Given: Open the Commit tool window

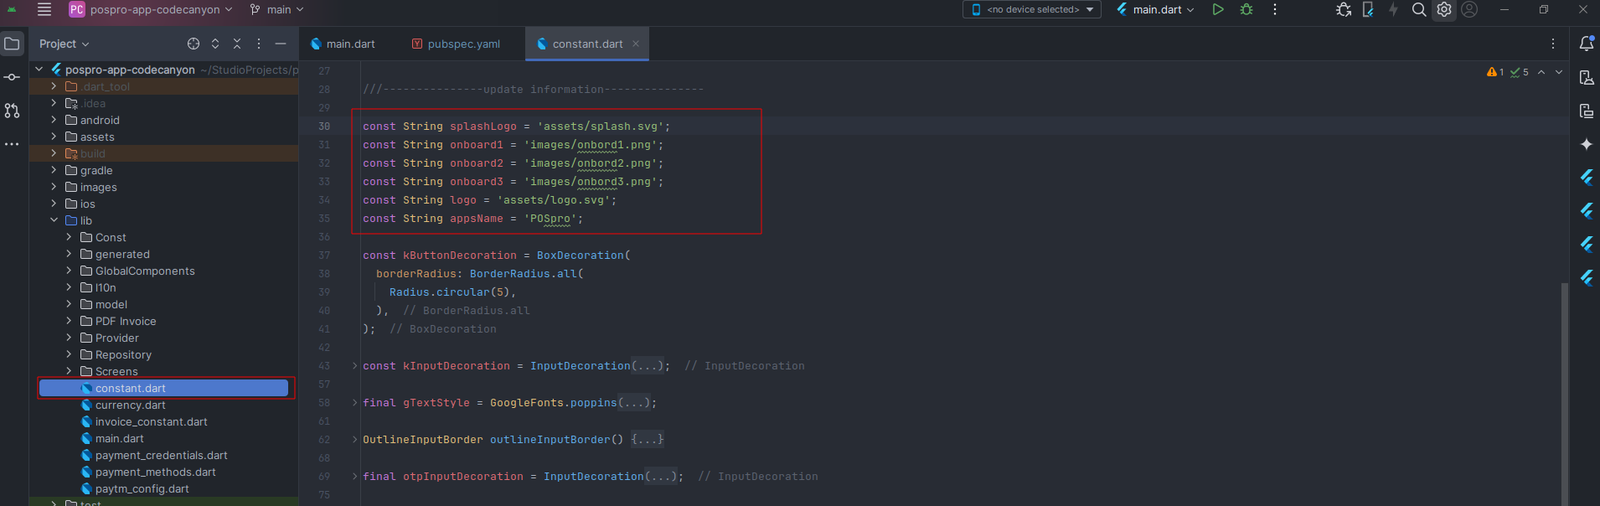Looking at the screenshot, I should [12, 77].
